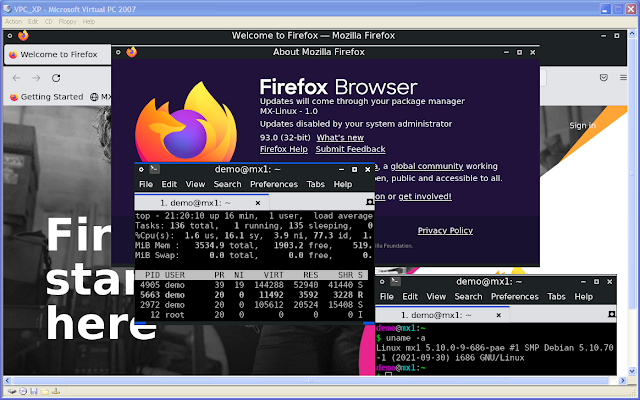Screen dimensions: 640x400
Task: Open View menu in the bottom-right terminal
Action: click(436, 296)
